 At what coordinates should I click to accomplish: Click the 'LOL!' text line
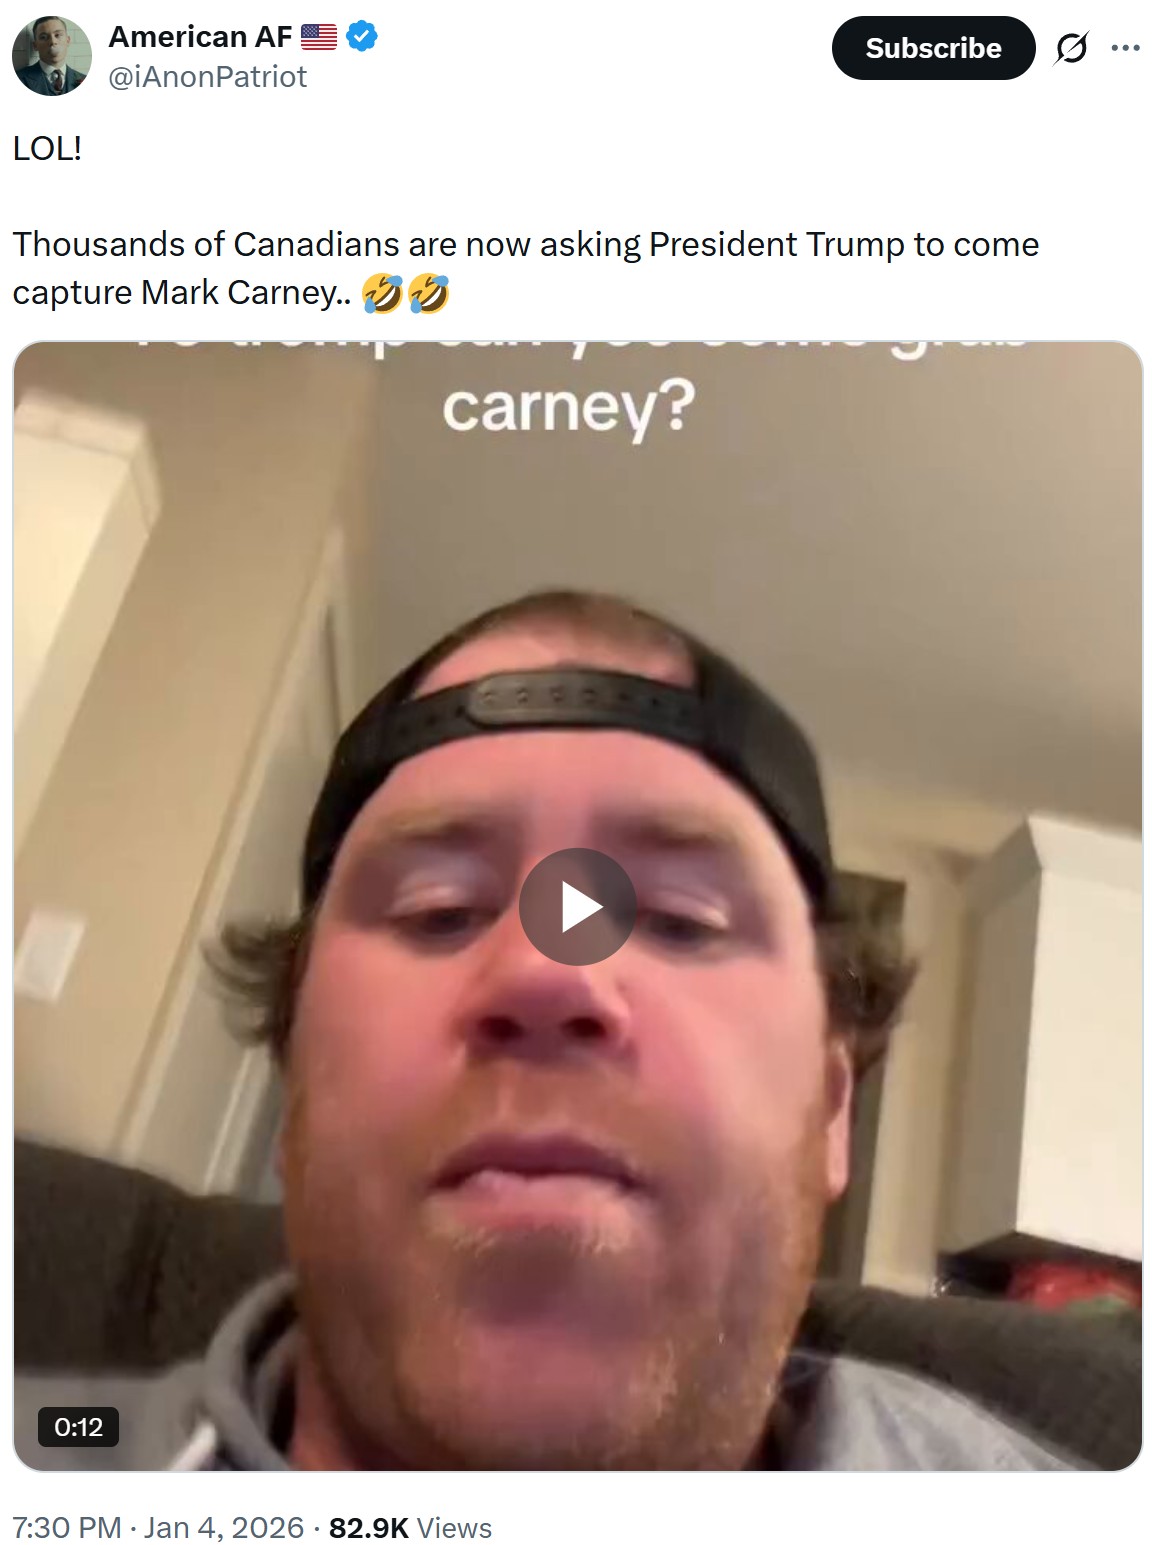click(x=47, y=148)
